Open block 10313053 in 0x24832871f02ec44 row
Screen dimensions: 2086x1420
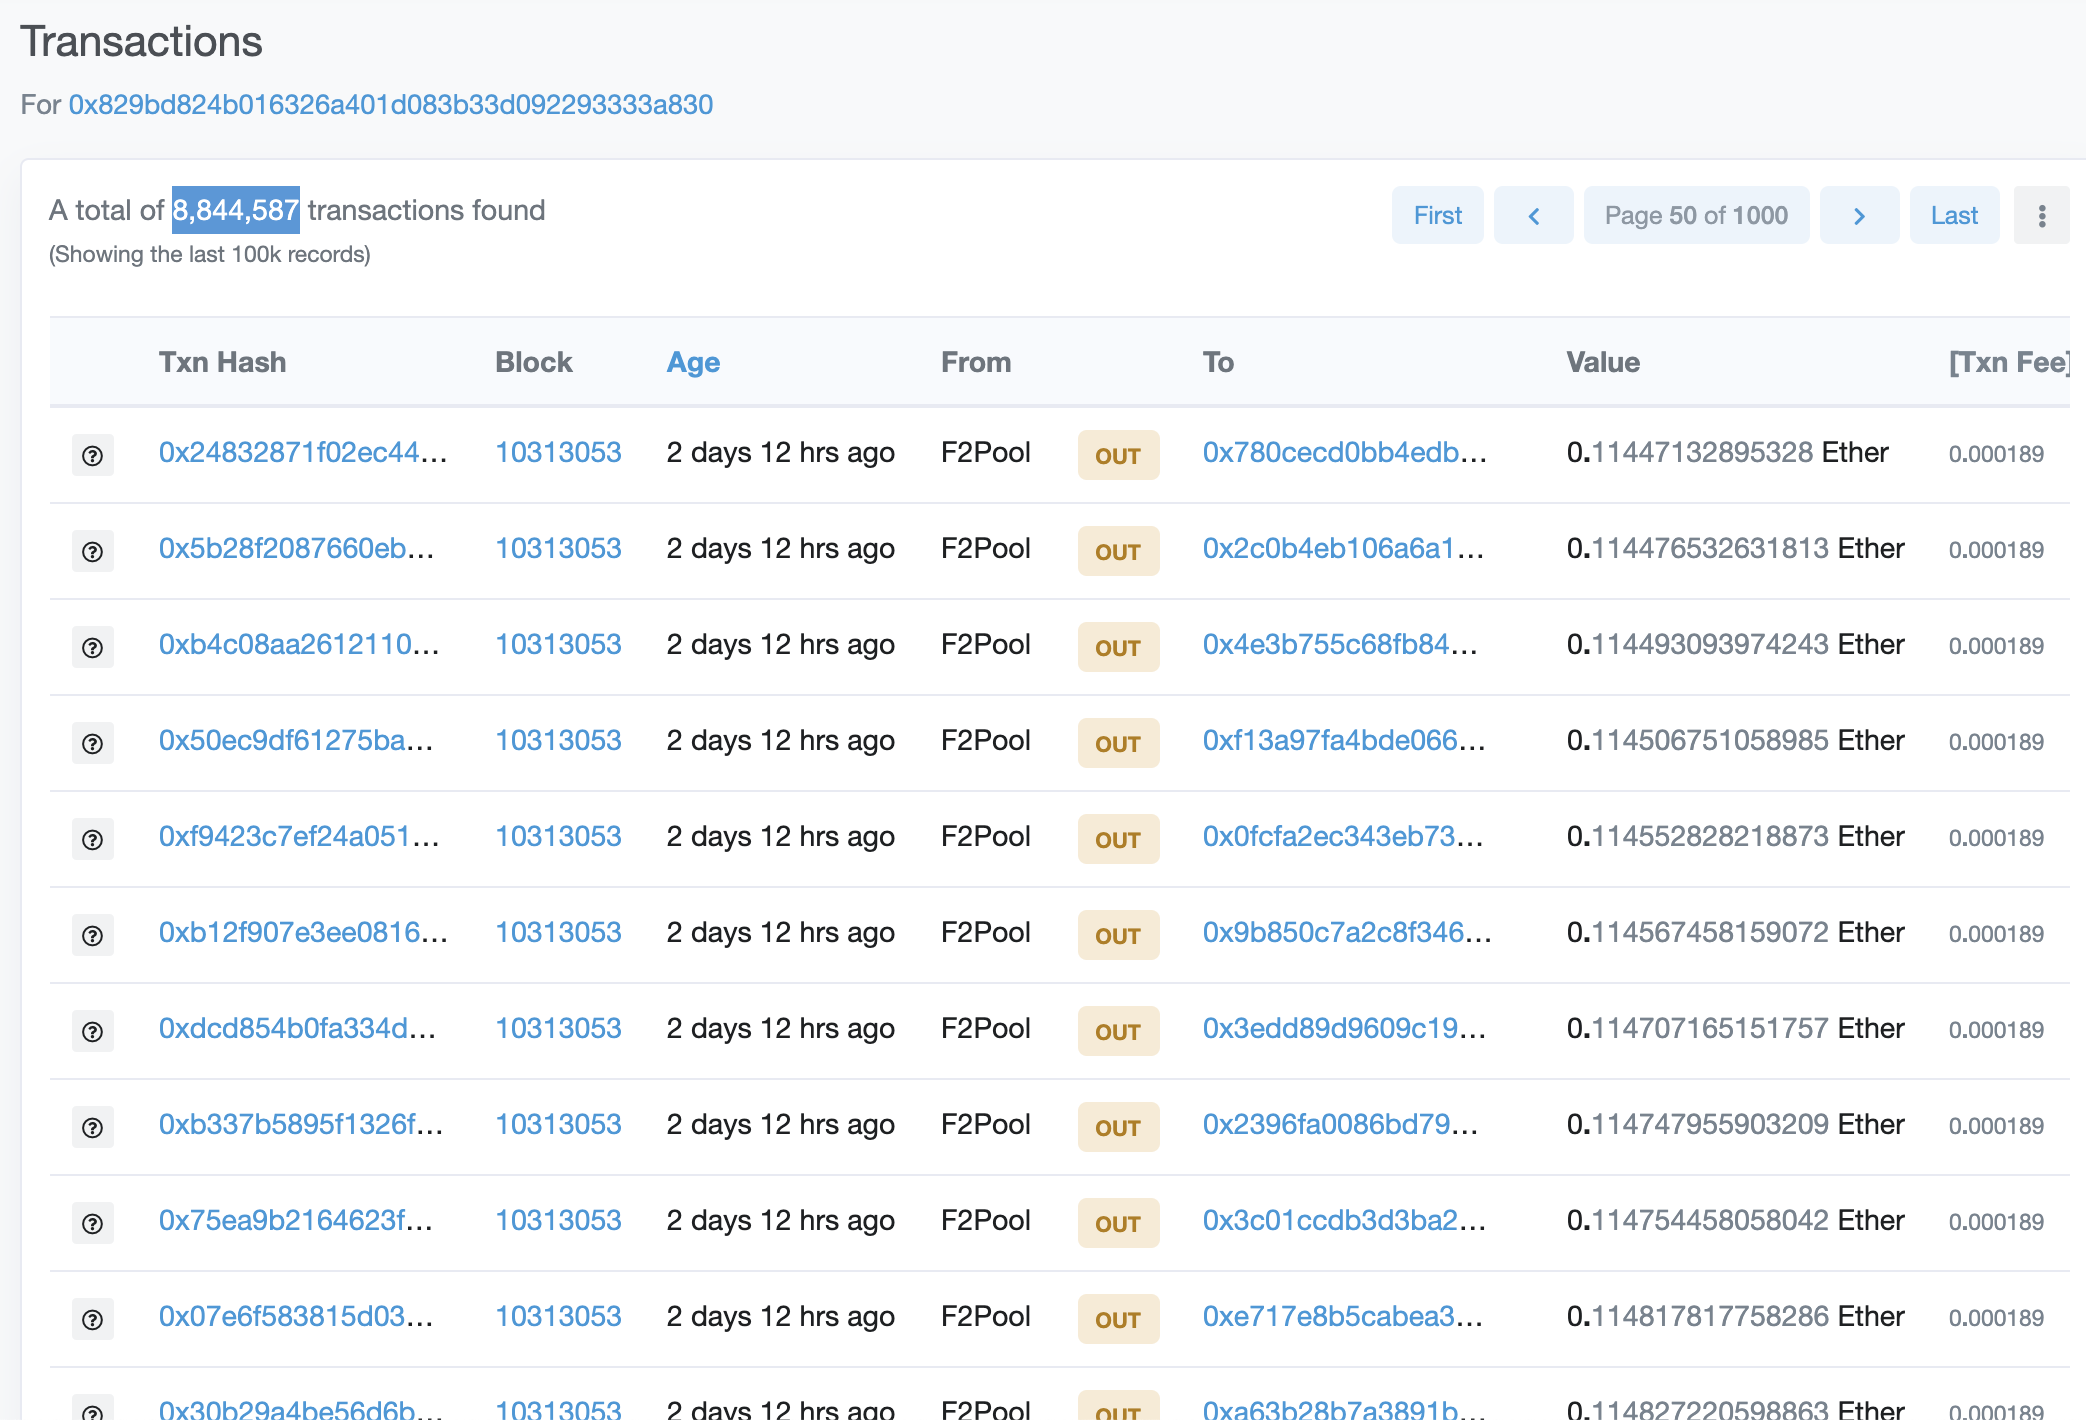tap(558, 452)
